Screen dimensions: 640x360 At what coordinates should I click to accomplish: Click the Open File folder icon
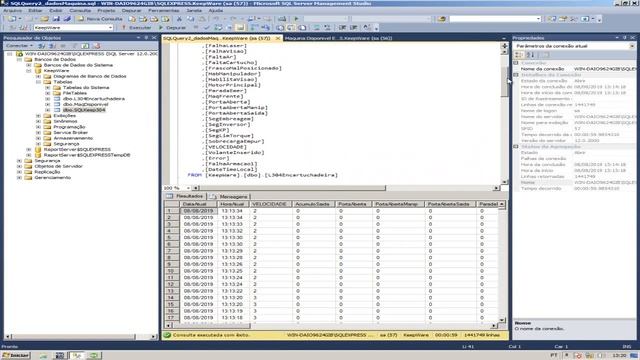44,19
